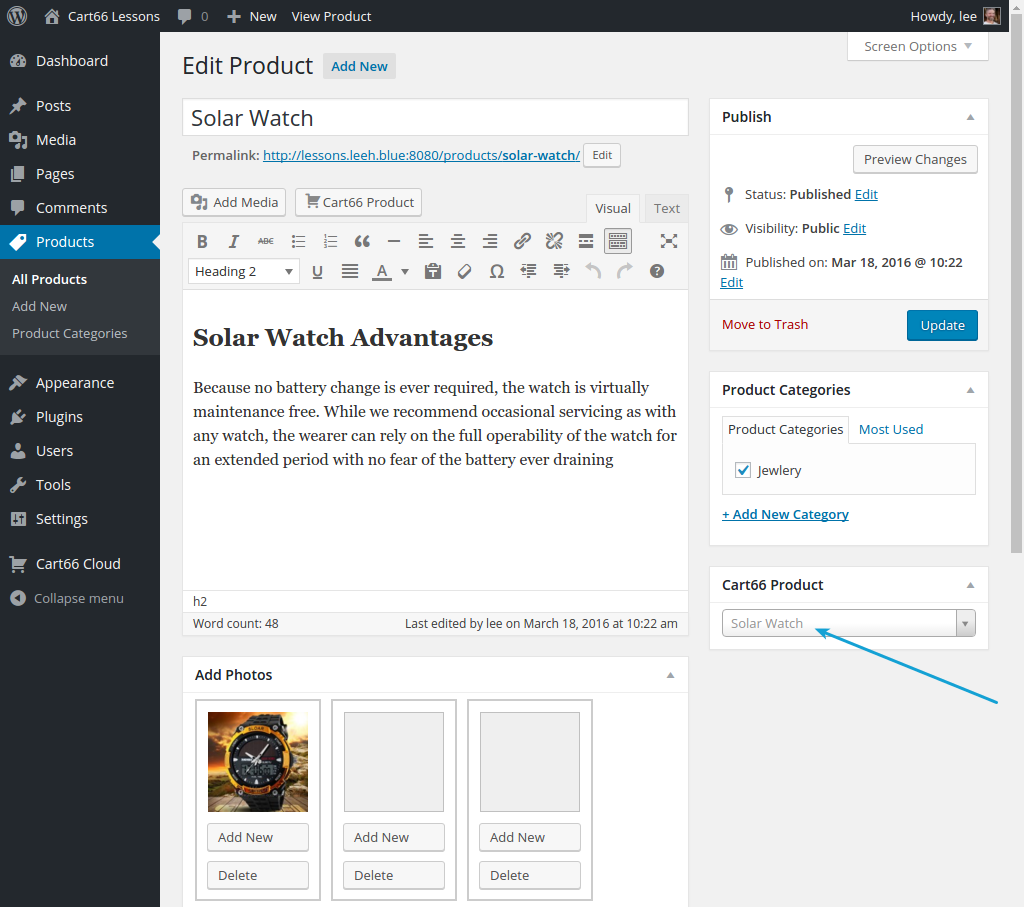Click the text color A icon
The width and height of the screenshot is (1024, 907).
pos(382,272)
